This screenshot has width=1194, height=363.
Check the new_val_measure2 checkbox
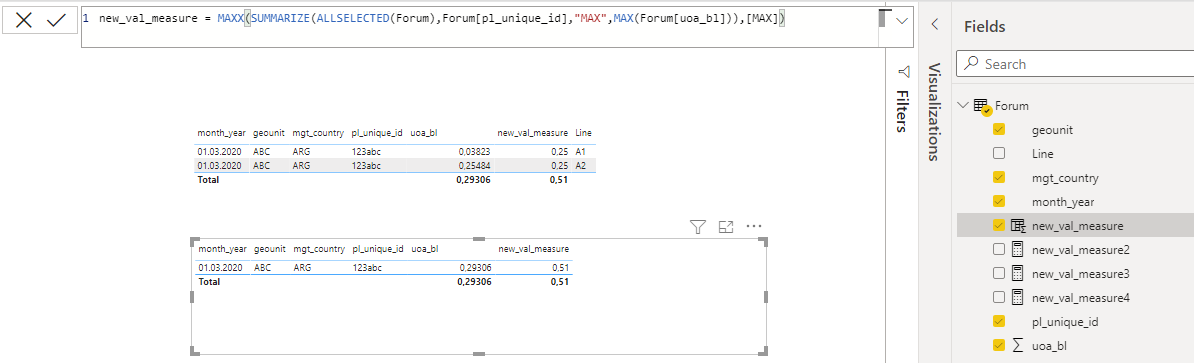click(999, 250)
